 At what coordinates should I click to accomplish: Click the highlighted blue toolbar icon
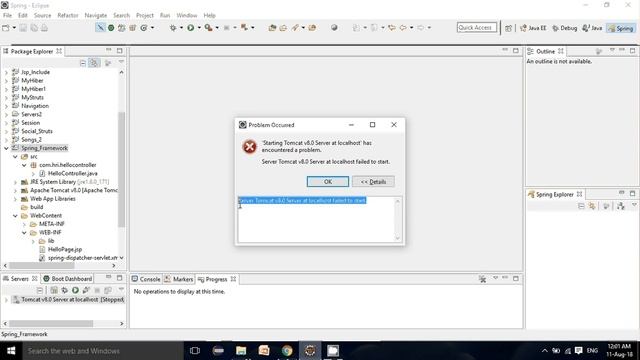100,27
